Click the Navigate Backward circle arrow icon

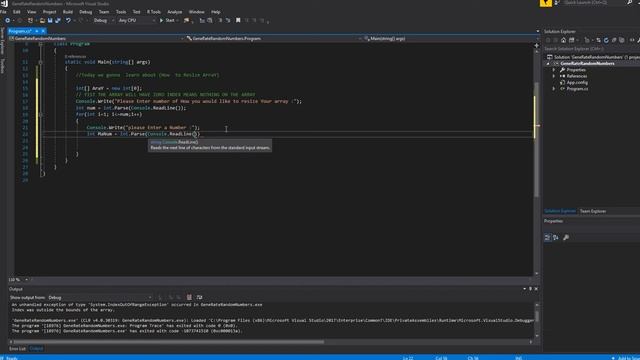pyautogui.click(x=7, y=20)
